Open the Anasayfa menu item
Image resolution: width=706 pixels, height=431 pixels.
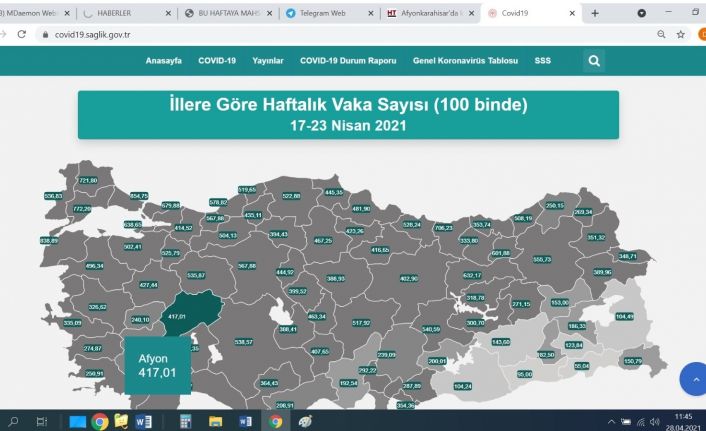[x=163, y=61]
